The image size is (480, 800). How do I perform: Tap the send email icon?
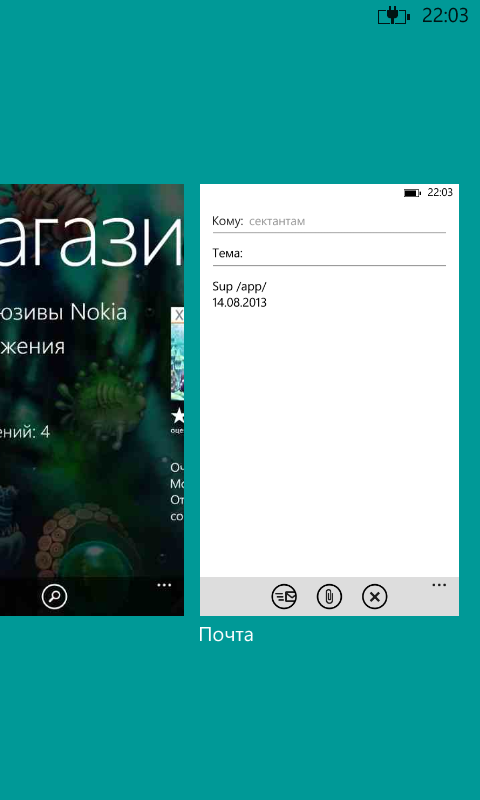[x=284, y=596]
